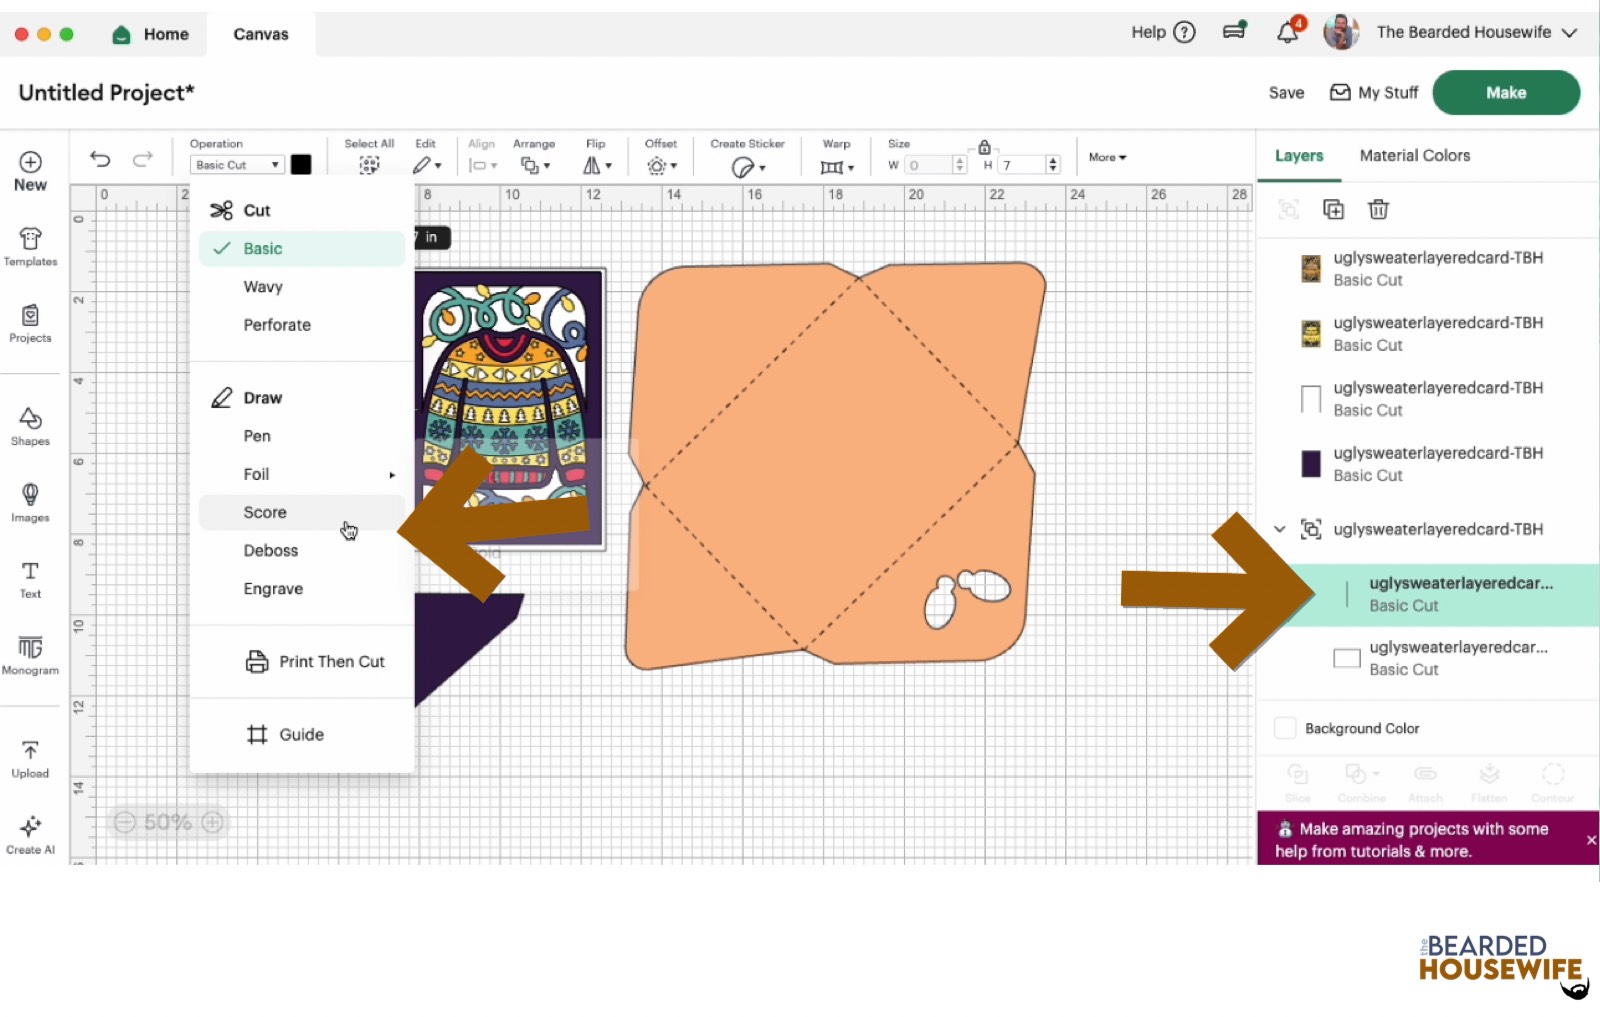Collapse the uglysweaterlayeredcard-TBH group
Image resolution: width=1600 pixels, height=1017 pixels.
click(x=1279, y=529)
